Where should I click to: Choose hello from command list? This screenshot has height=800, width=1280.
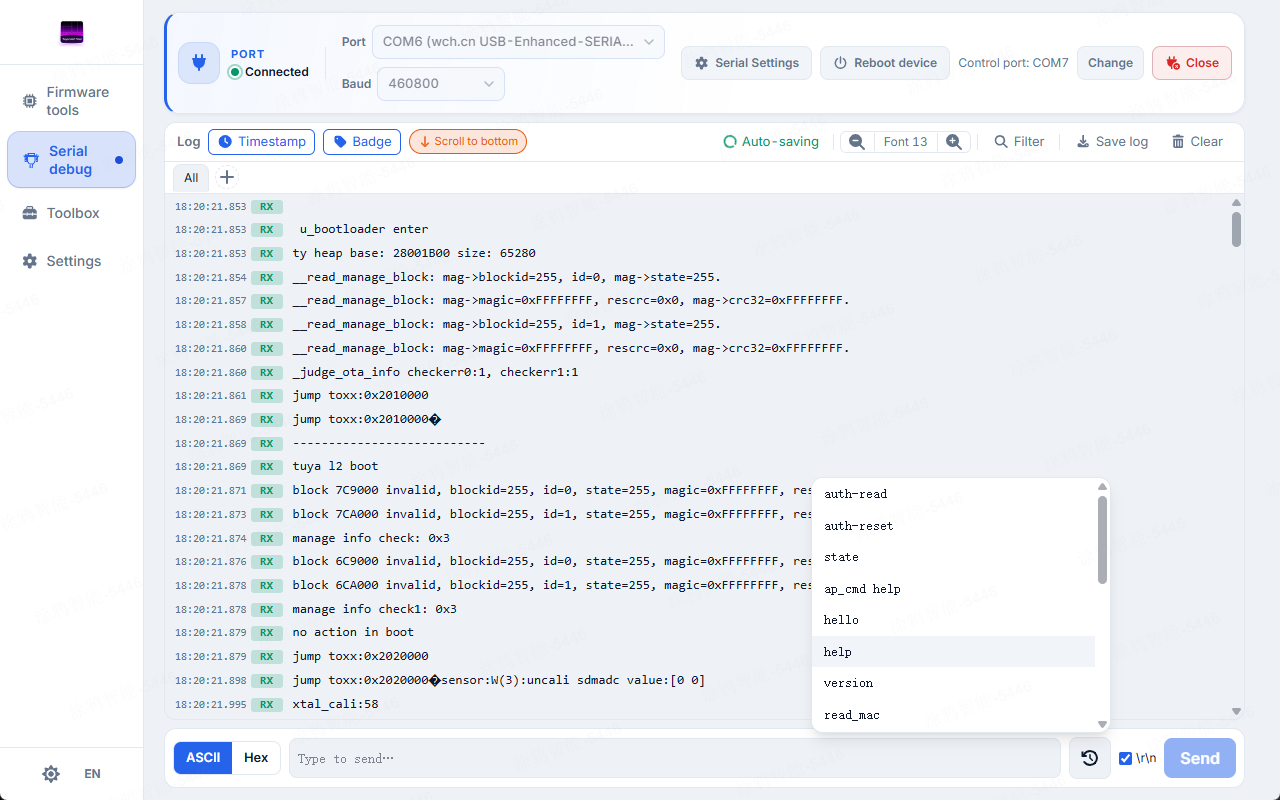954,620
